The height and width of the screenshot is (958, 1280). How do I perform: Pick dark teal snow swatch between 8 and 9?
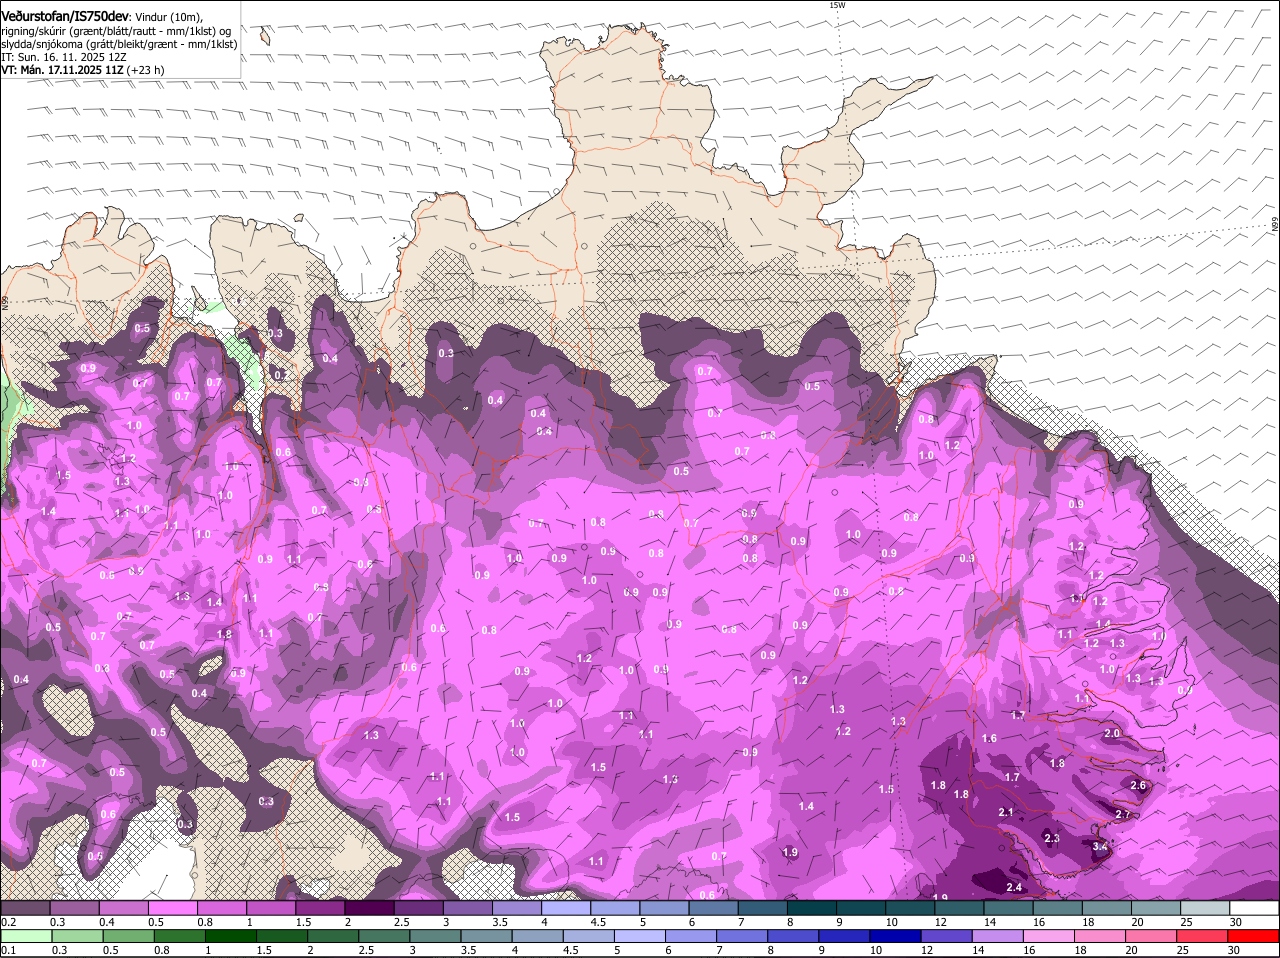tap(812, 908)
